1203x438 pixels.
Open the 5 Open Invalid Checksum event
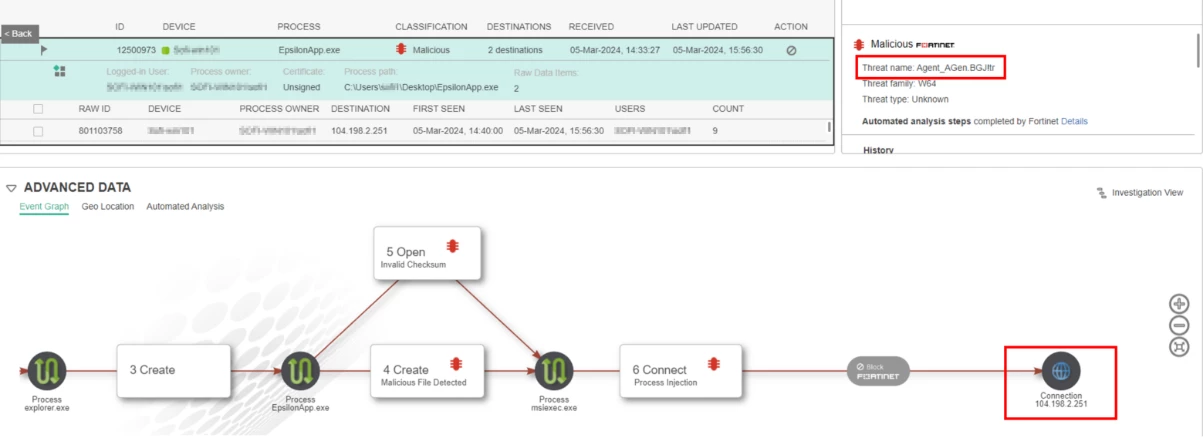[426, 253]
